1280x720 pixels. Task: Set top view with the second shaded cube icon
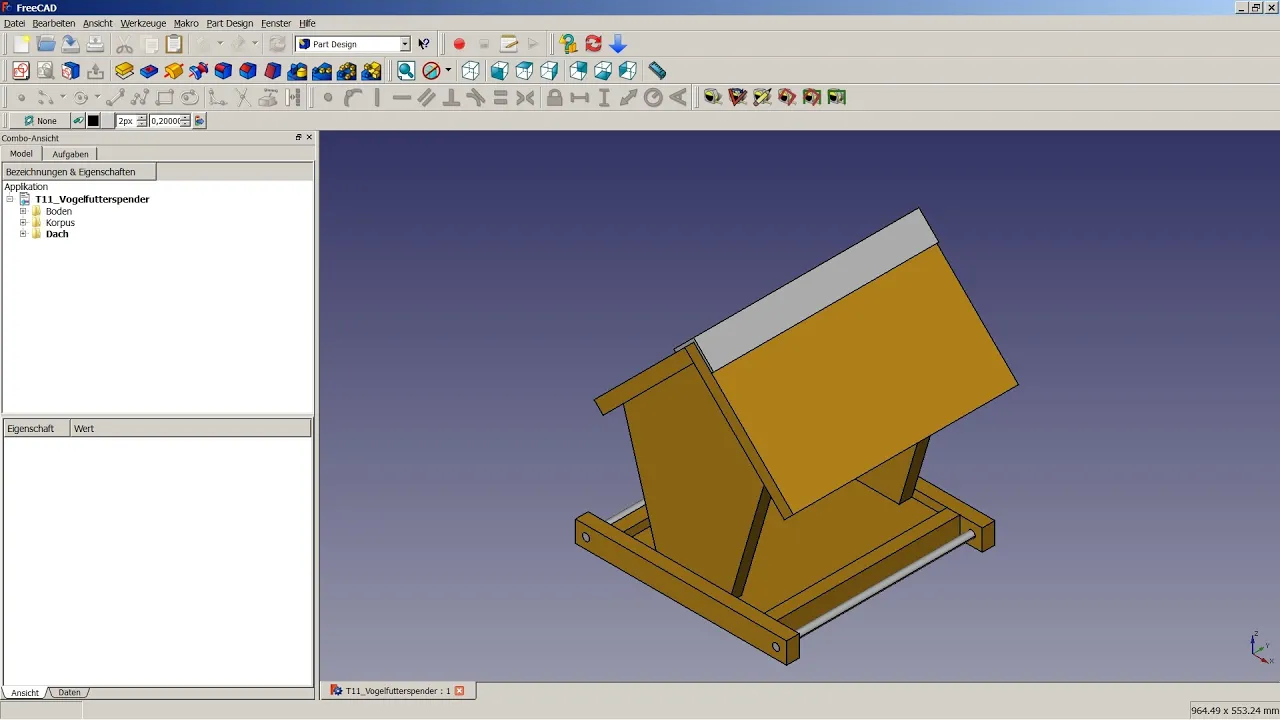(524, 71)
